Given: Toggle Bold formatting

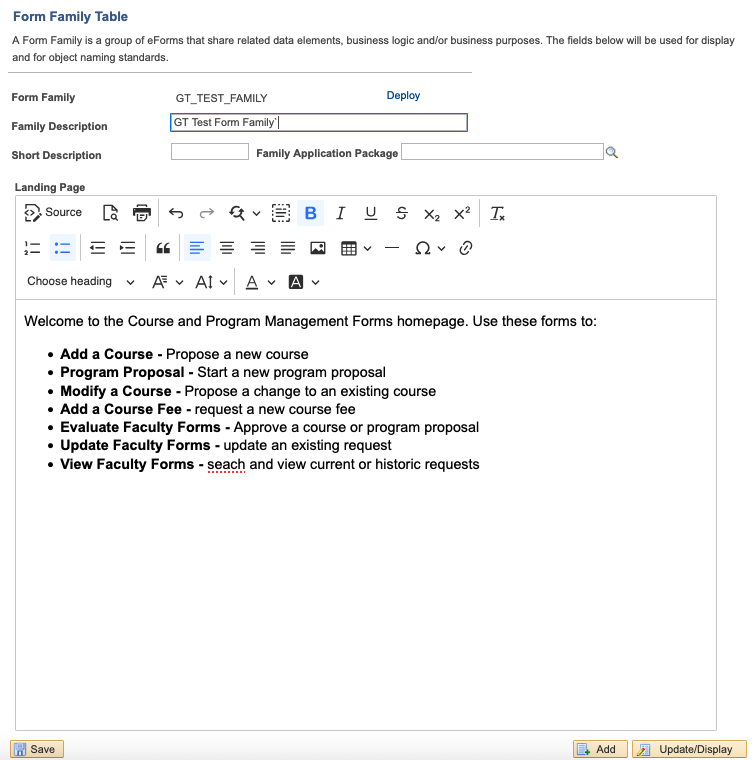Looking at the screenshot, I should point(310,213).
